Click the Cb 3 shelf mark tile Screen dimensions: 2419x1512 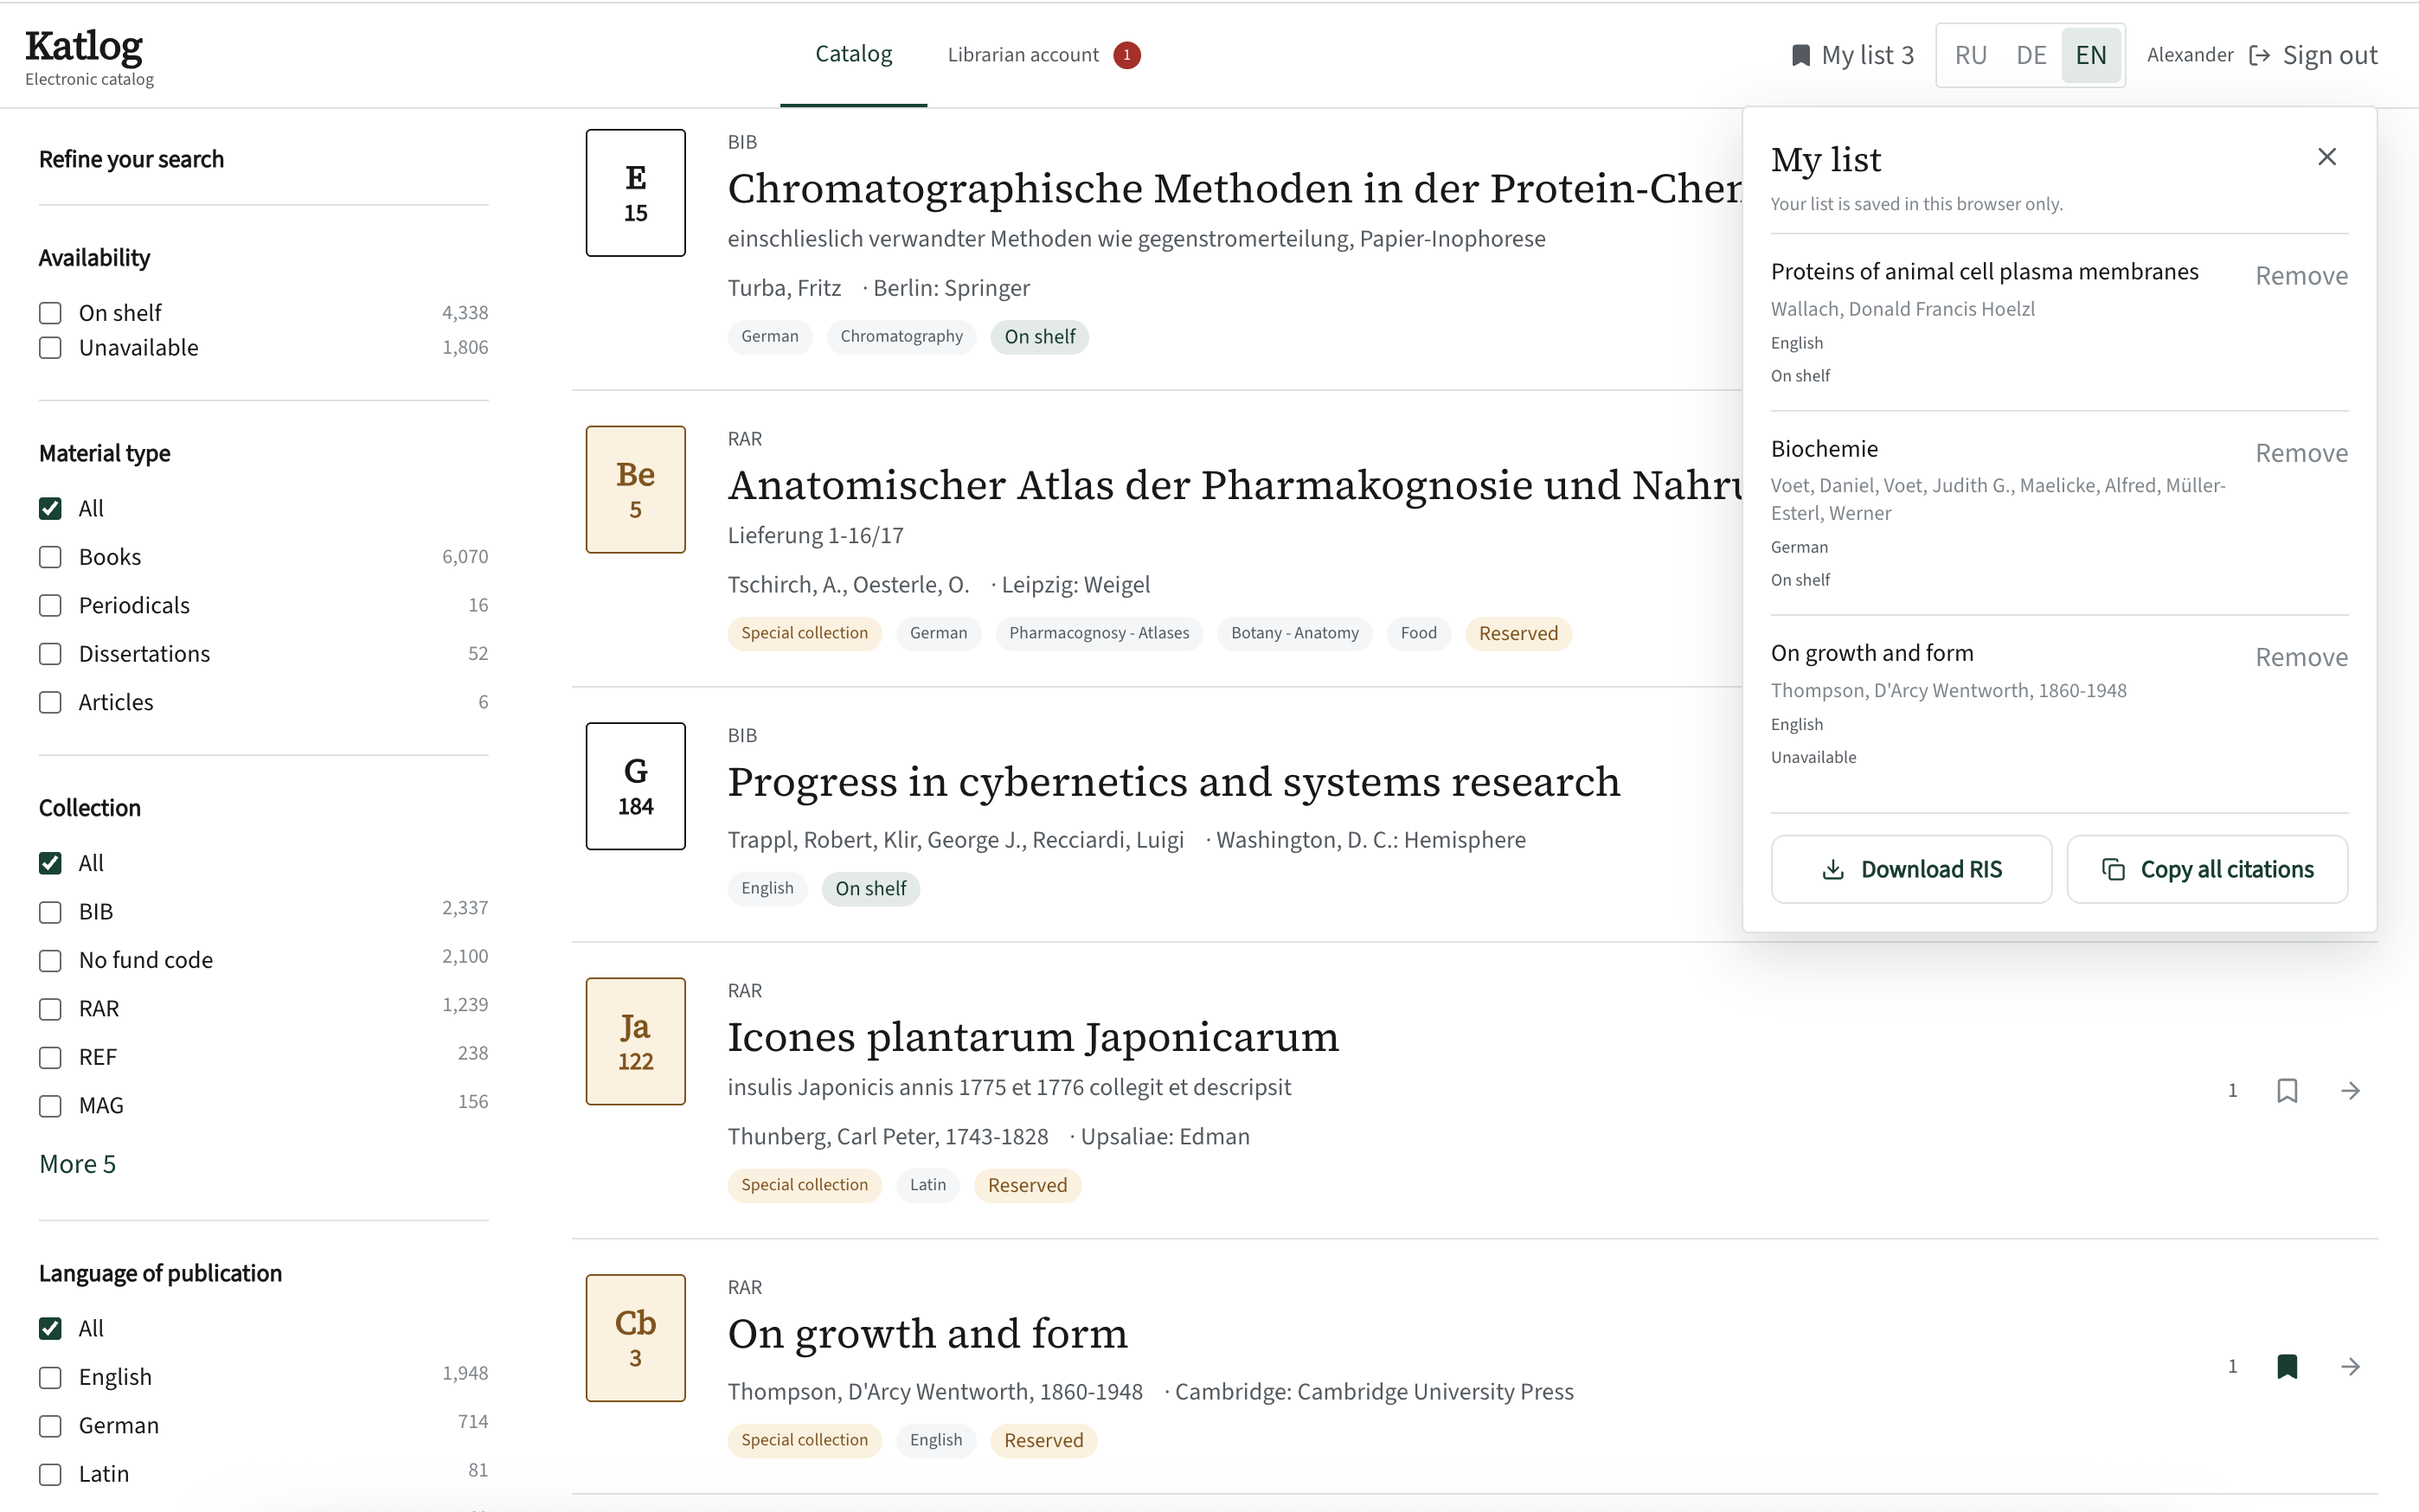click(635, 1338)
